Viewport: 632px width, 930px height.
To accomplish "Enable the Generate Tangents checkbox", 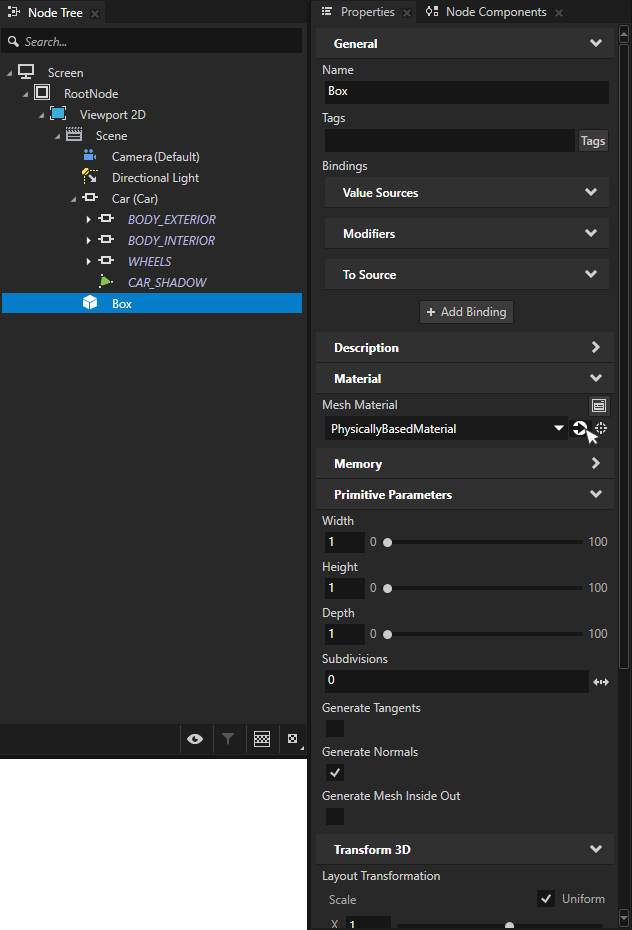I will (335, 729).
